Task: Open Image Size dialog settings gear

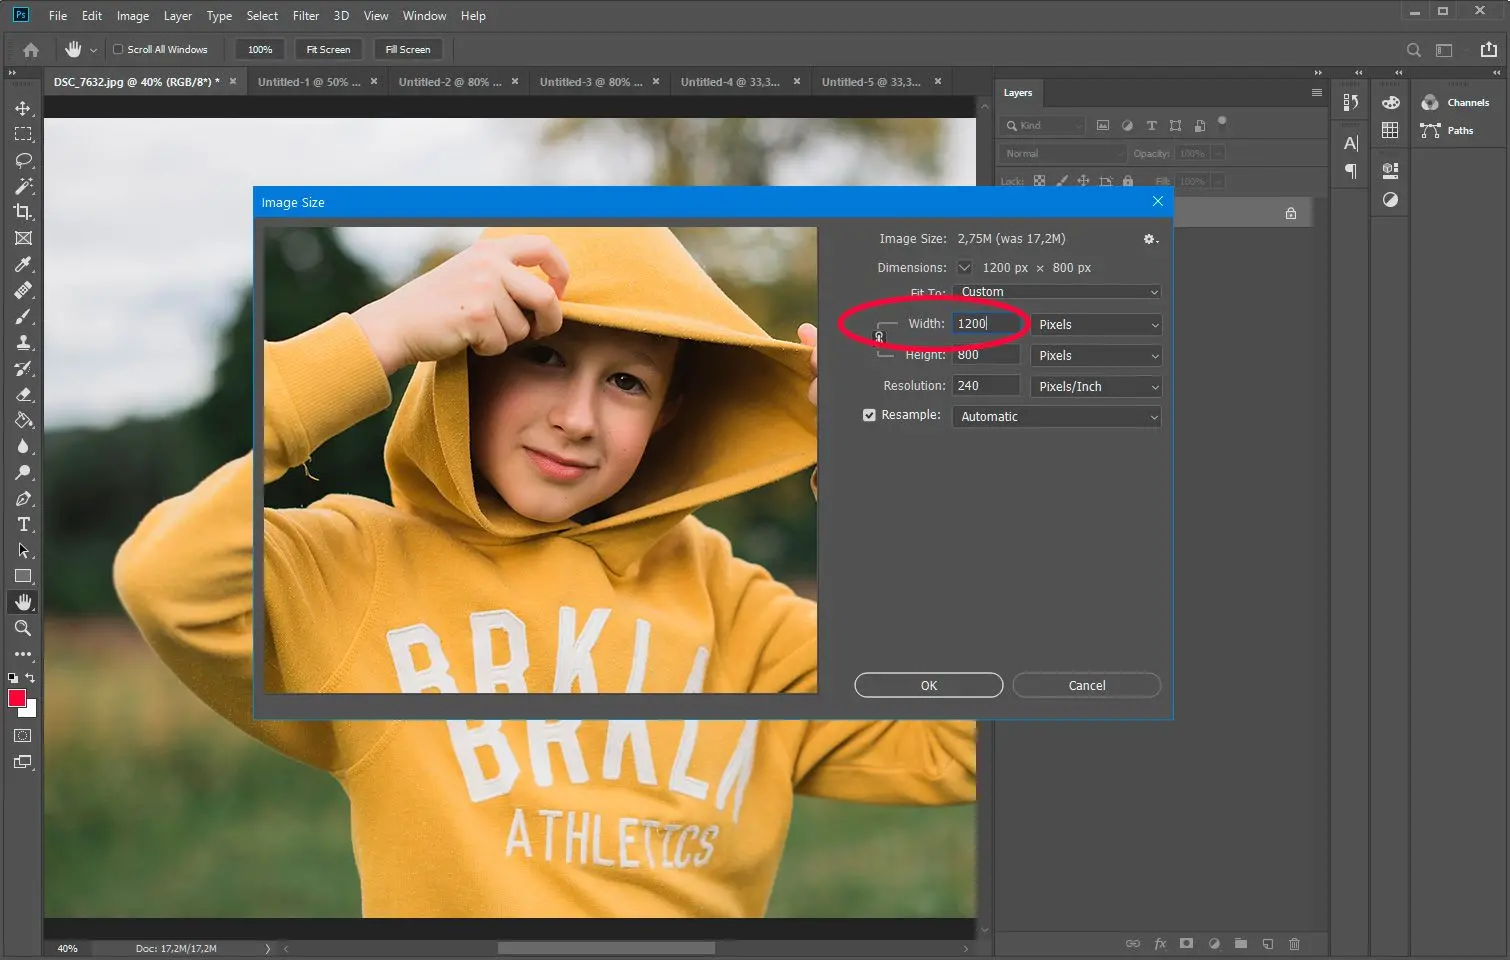Action: coord(1149,239)
